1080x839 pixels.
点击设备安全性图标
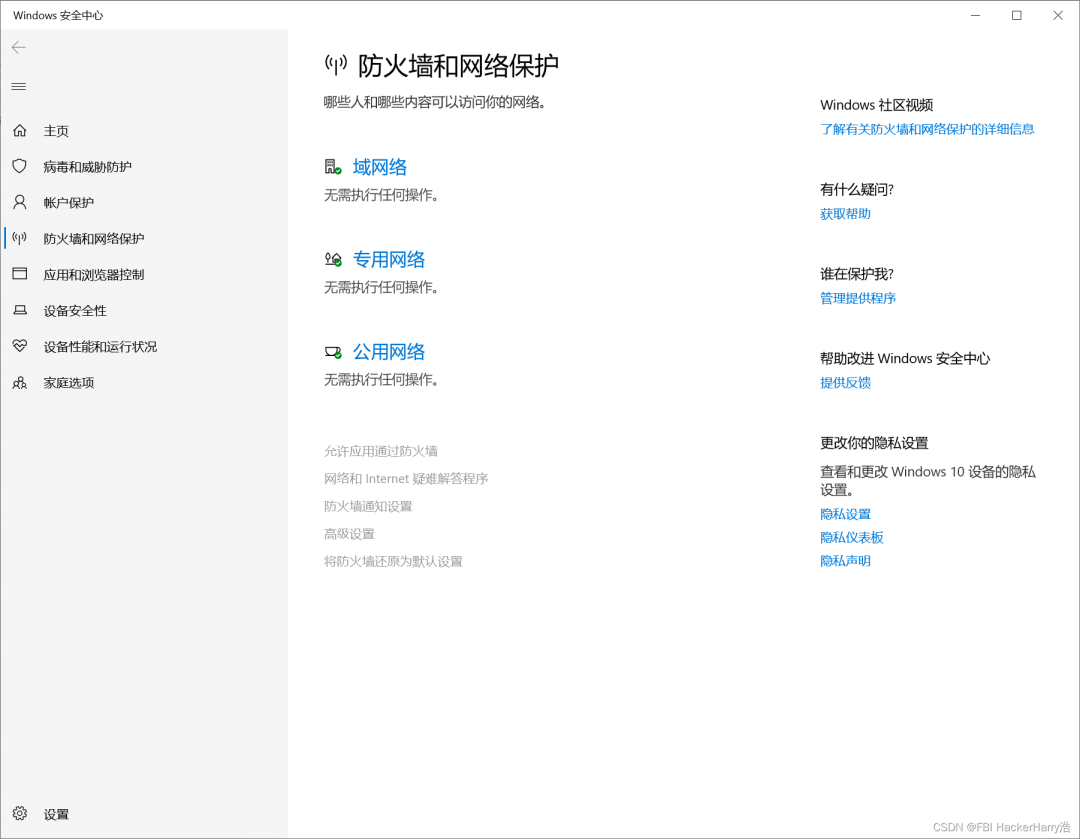click(20, 310)
